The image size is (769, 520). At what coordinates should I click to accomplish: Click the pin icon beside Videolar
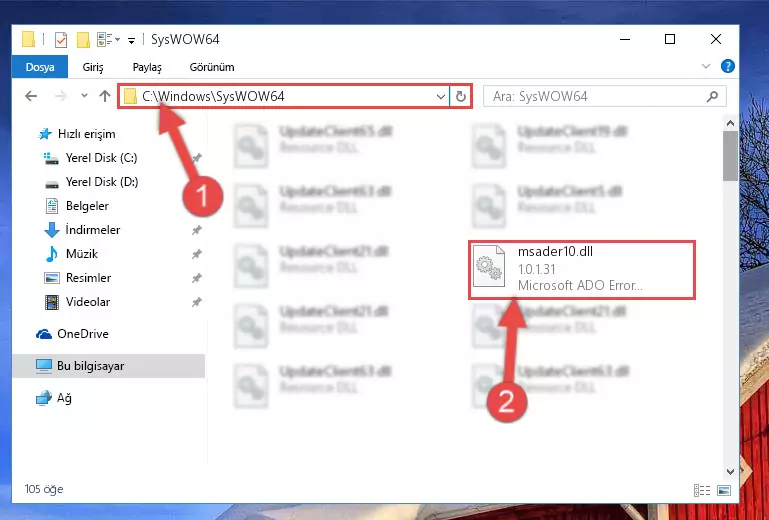click(x=197, y=302)
